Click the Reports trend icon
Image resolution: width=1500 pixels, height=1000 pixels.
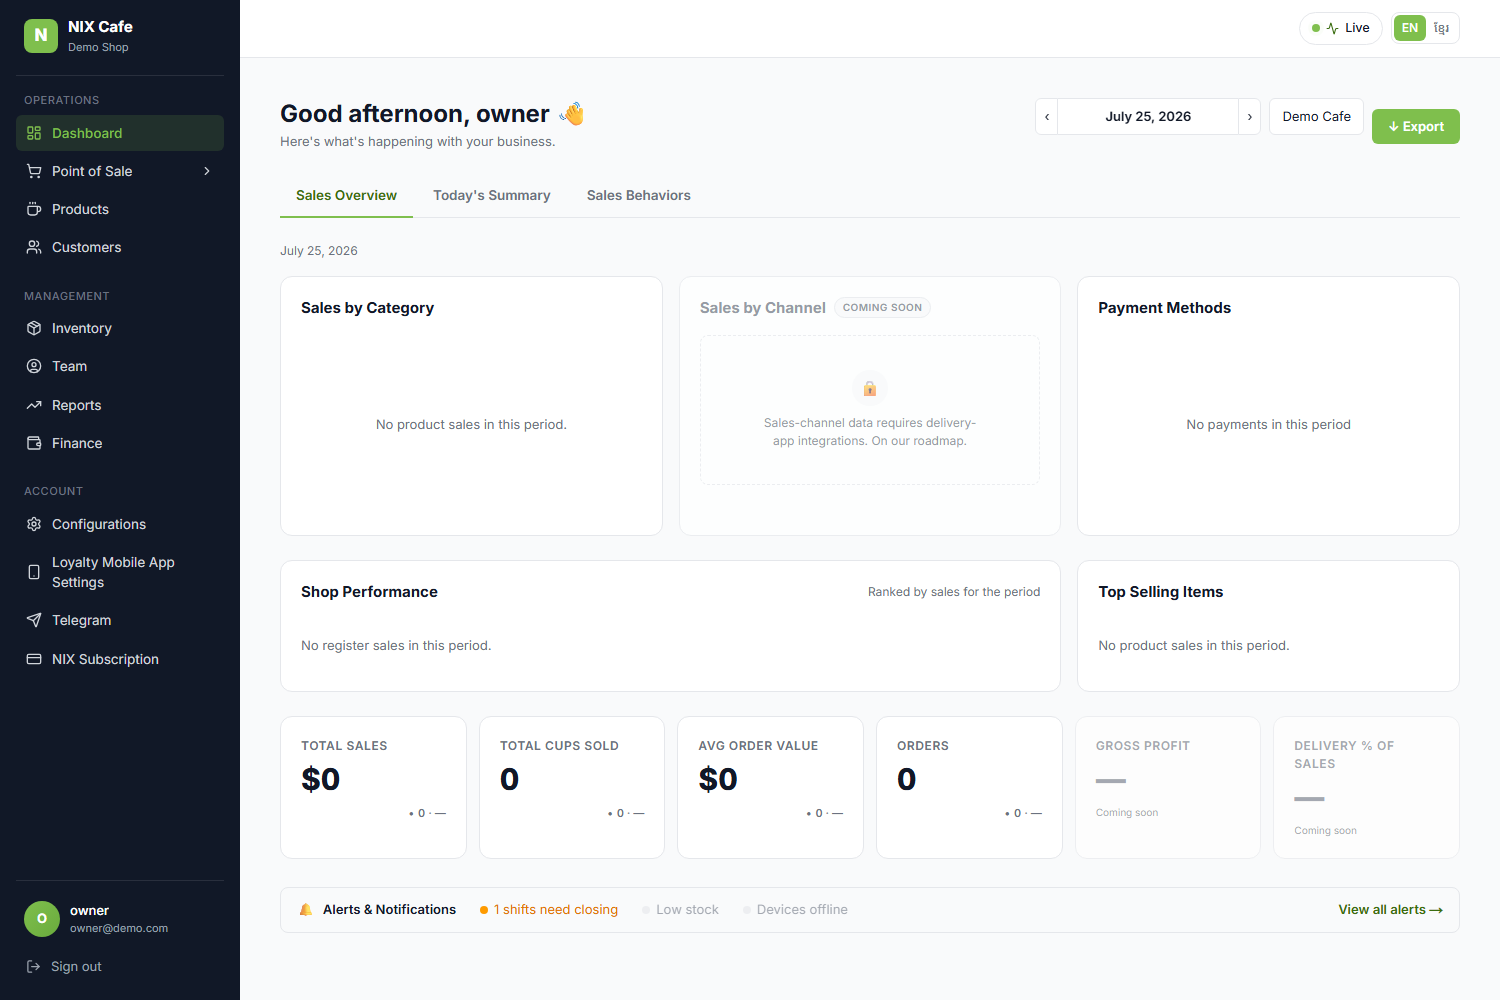[x=34, y=405]
